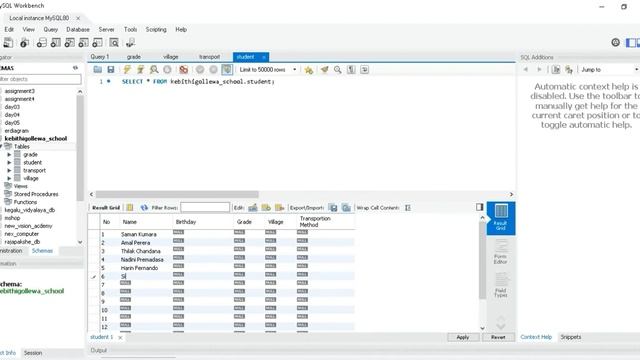Execute statement under cursor icon
640x360 pixels.
pyautogui.click(x=140, y=69)
